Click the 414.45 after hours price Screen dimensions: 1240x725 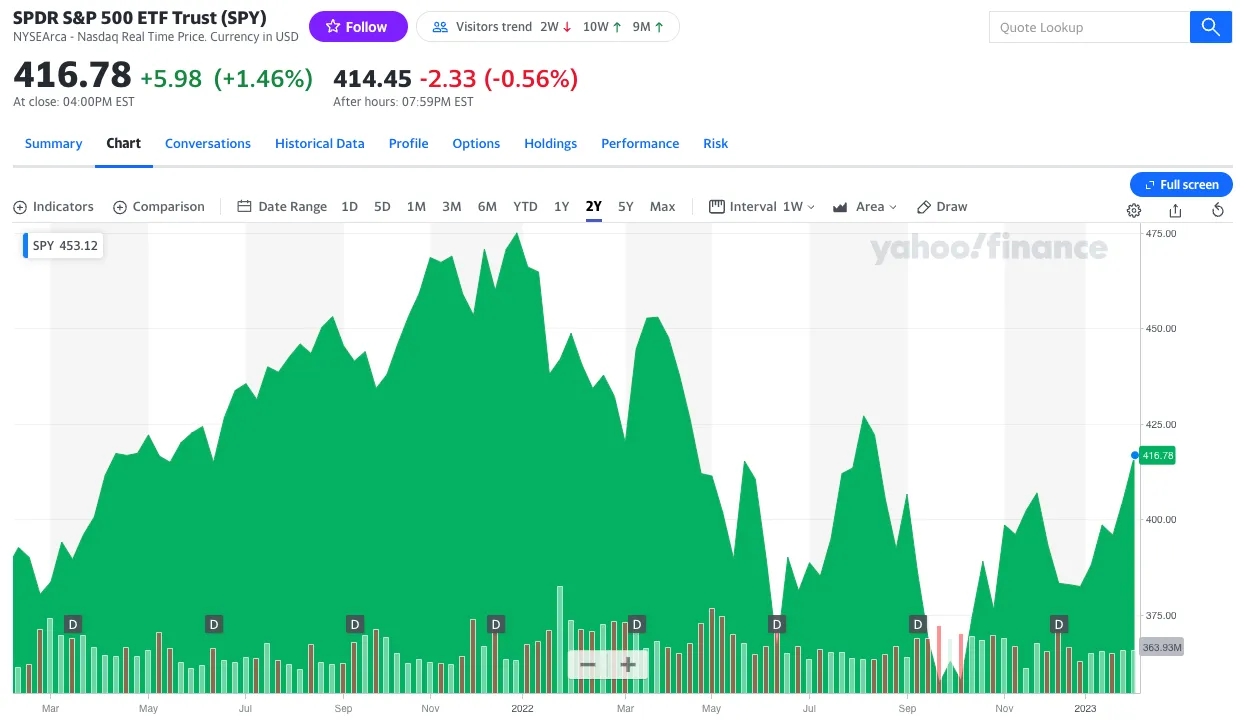[x=372, y=78]
